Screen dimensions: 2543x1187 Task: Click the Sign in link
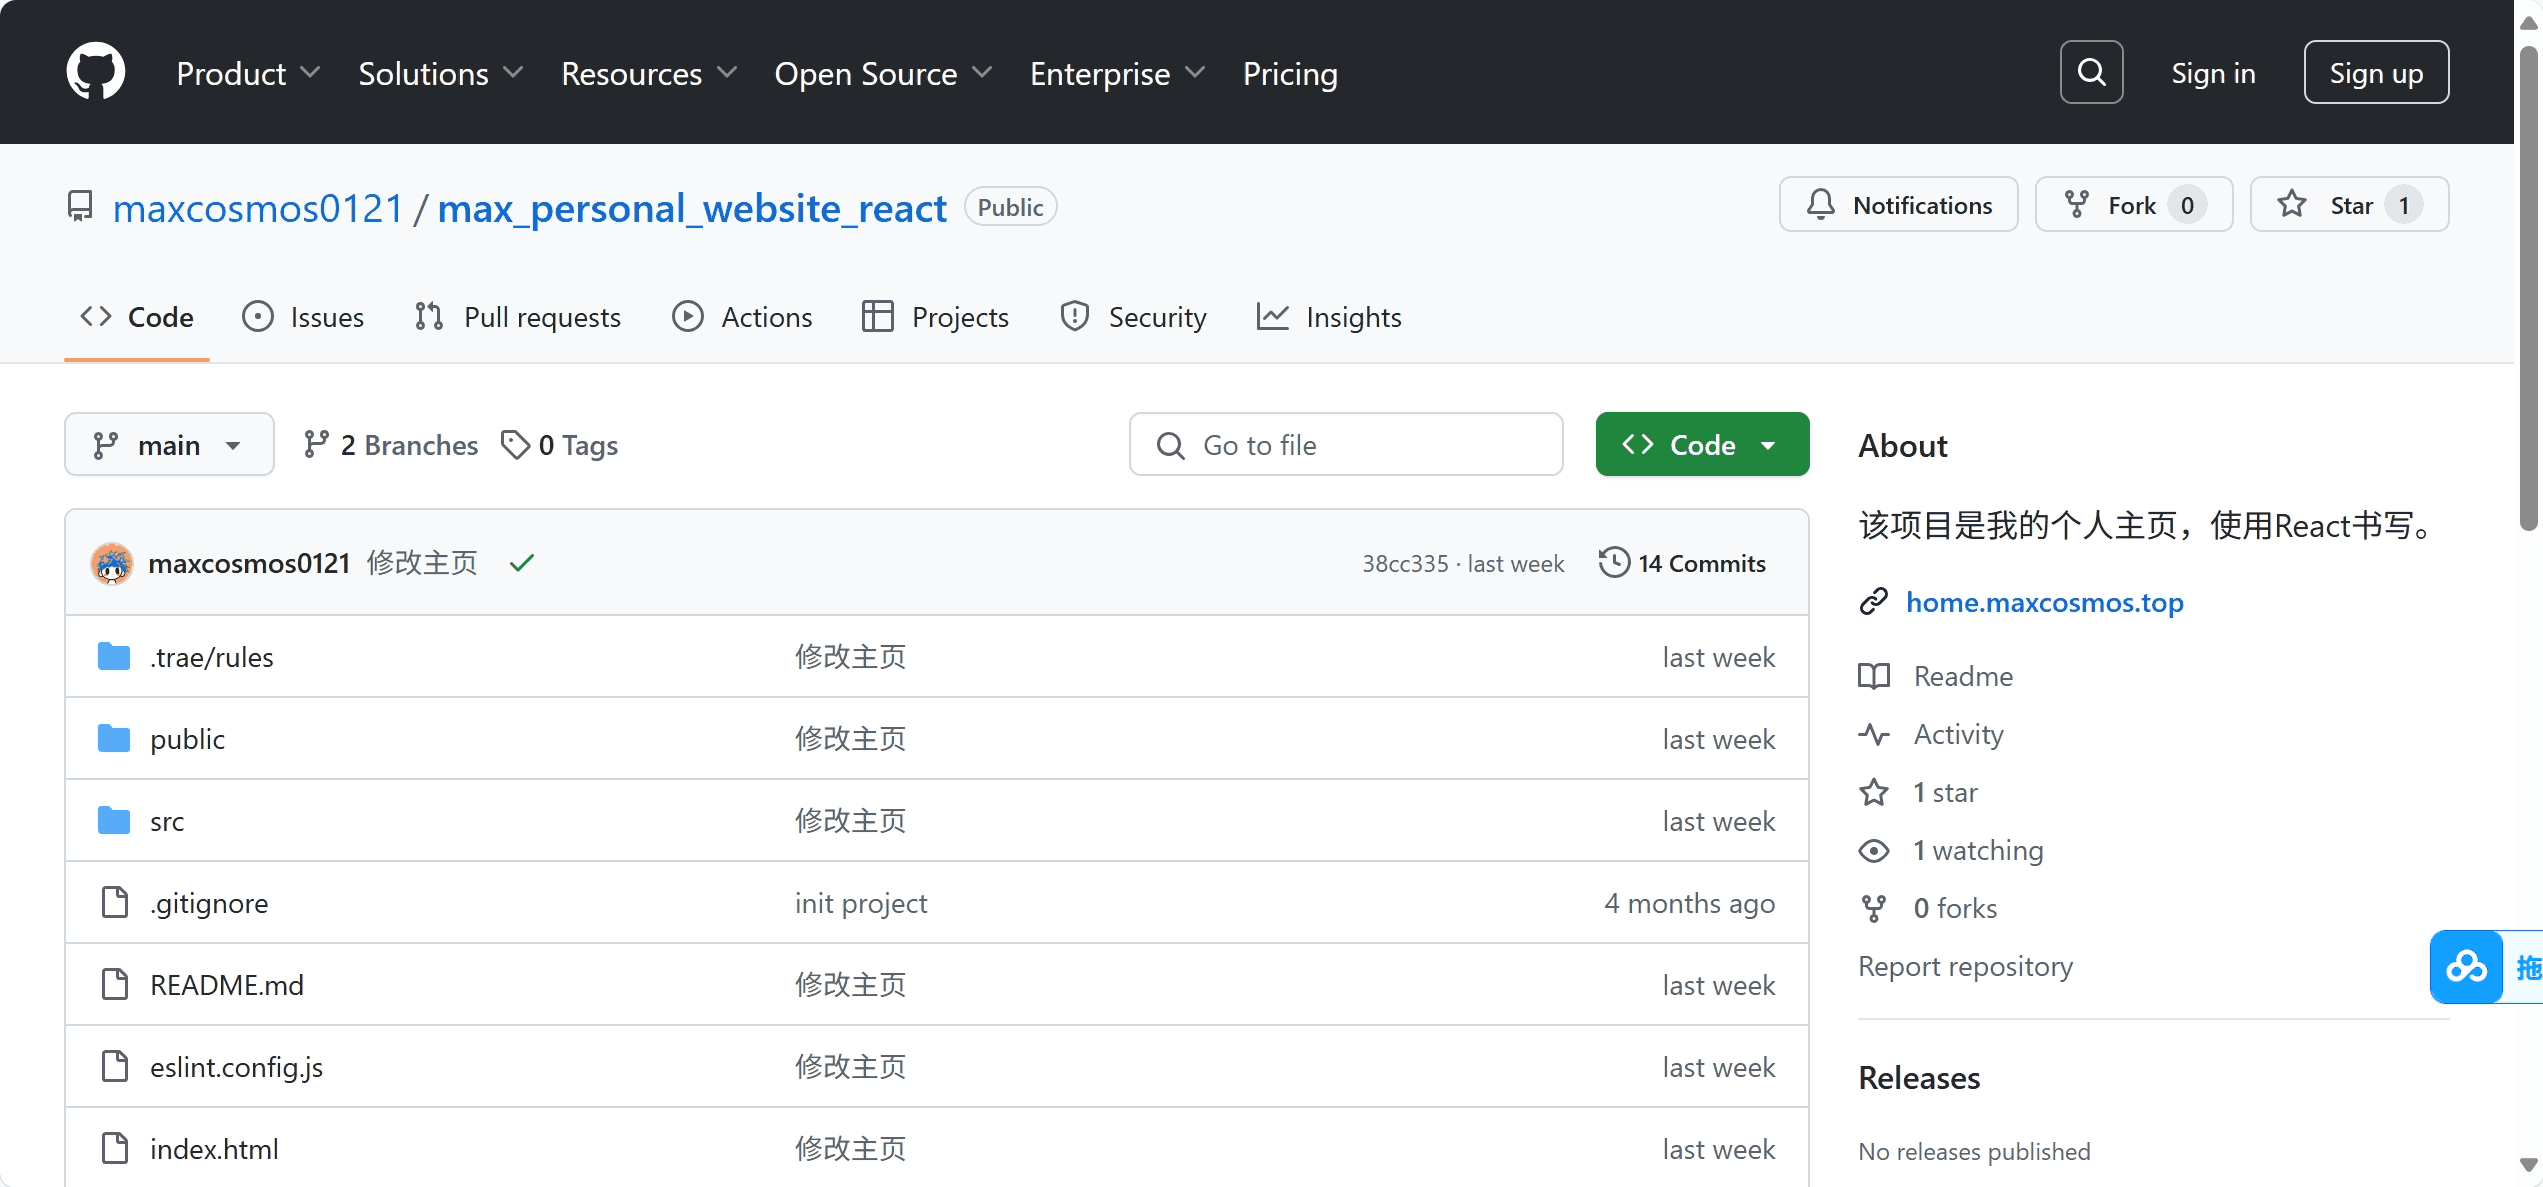point(2213,73)
